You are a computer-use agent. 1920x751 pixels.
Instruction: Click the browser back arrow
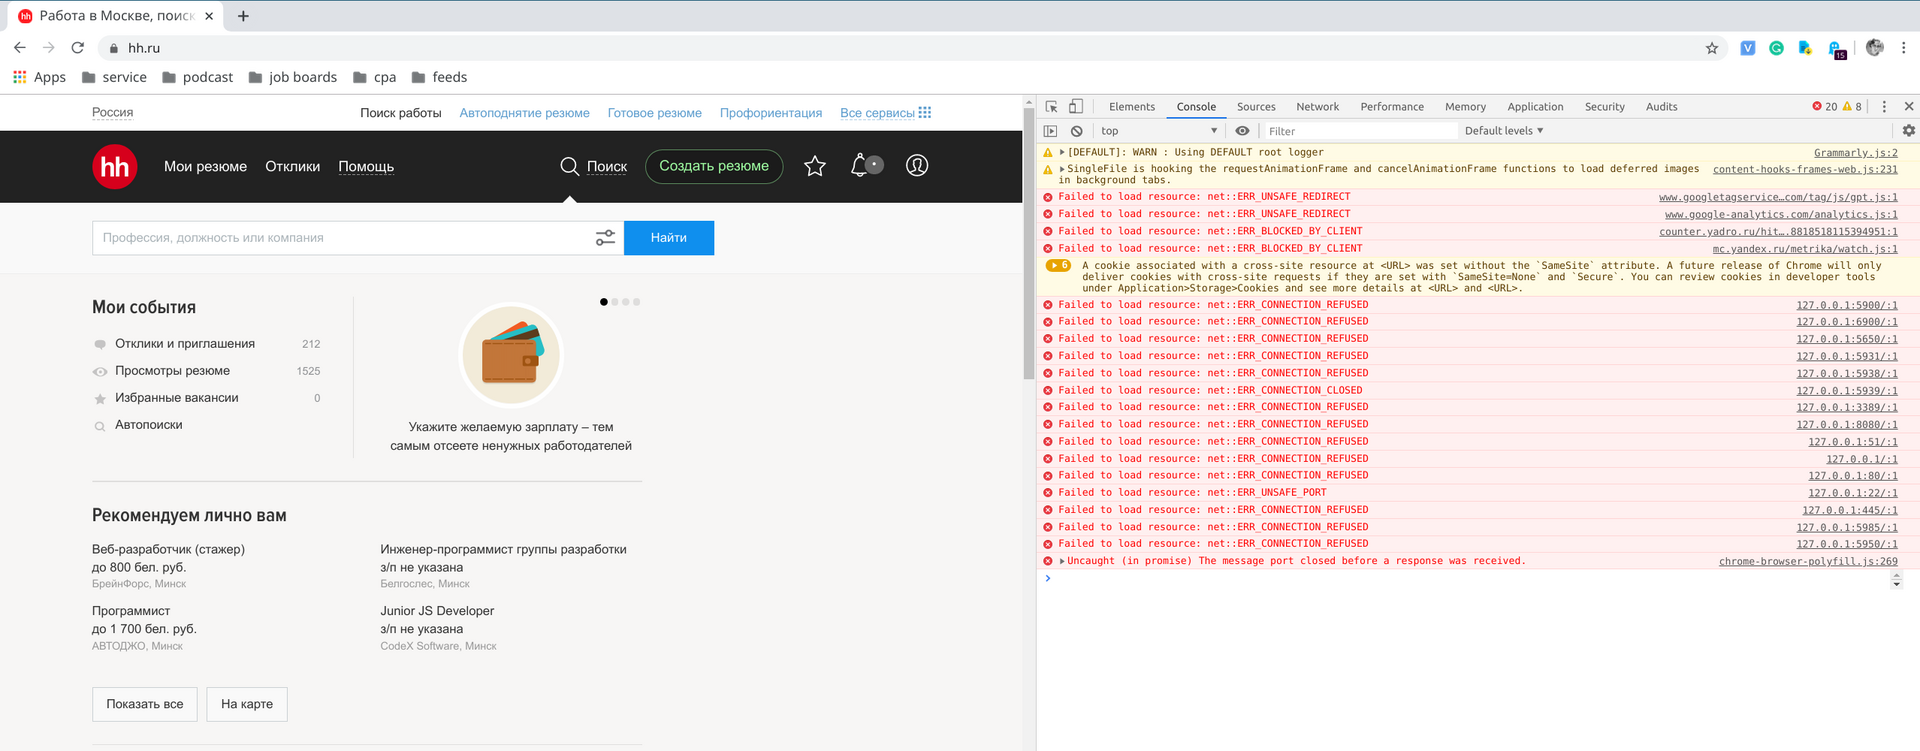tap(20, 47)
